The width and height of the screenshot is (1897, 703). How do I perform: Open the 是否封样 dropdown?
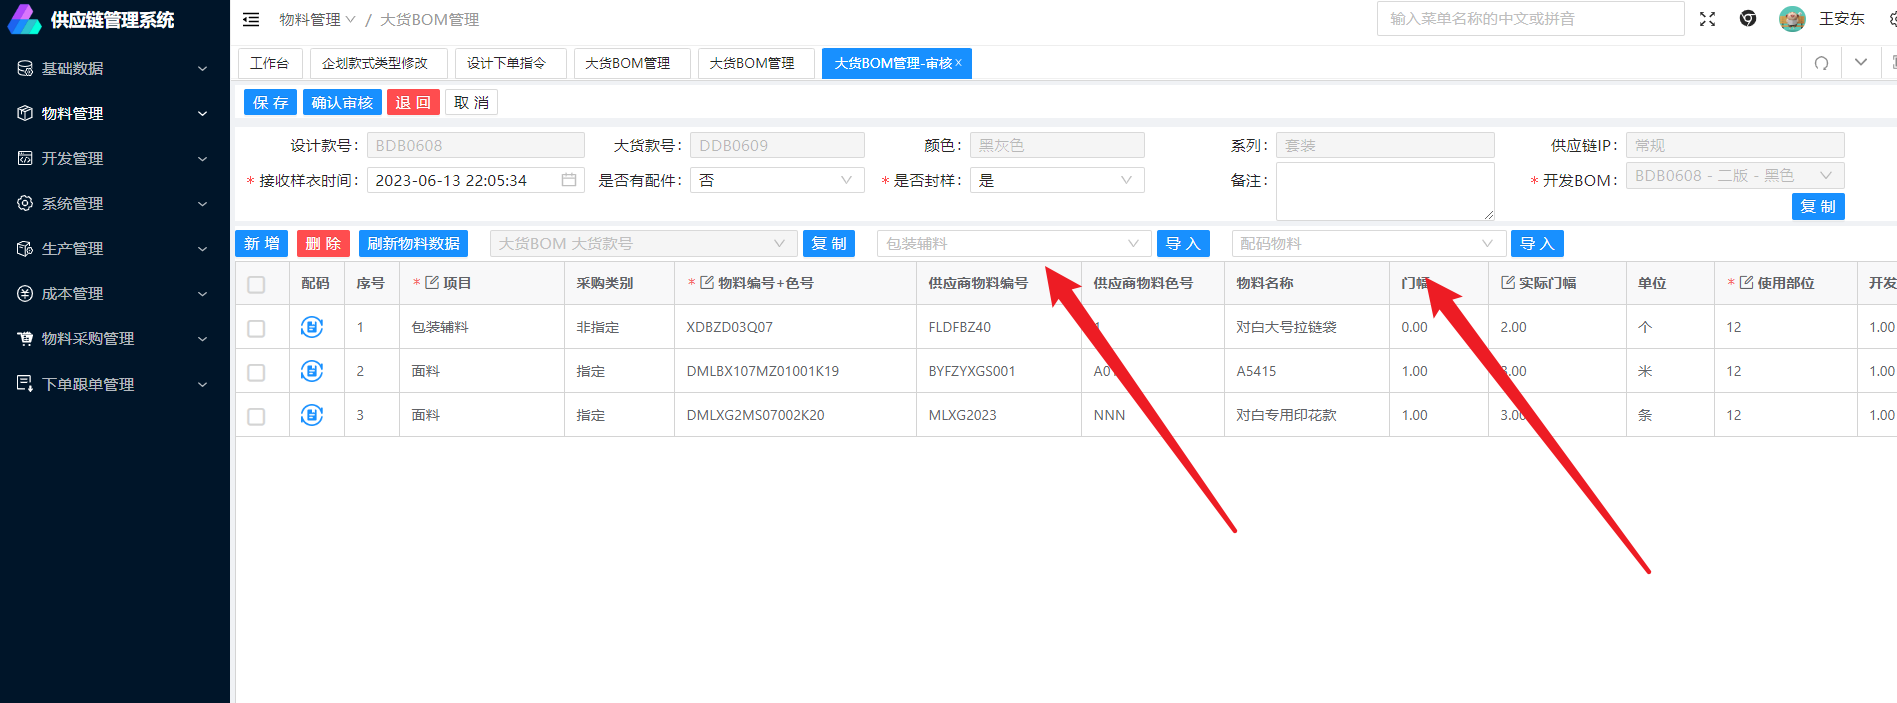coord(1056,180)
